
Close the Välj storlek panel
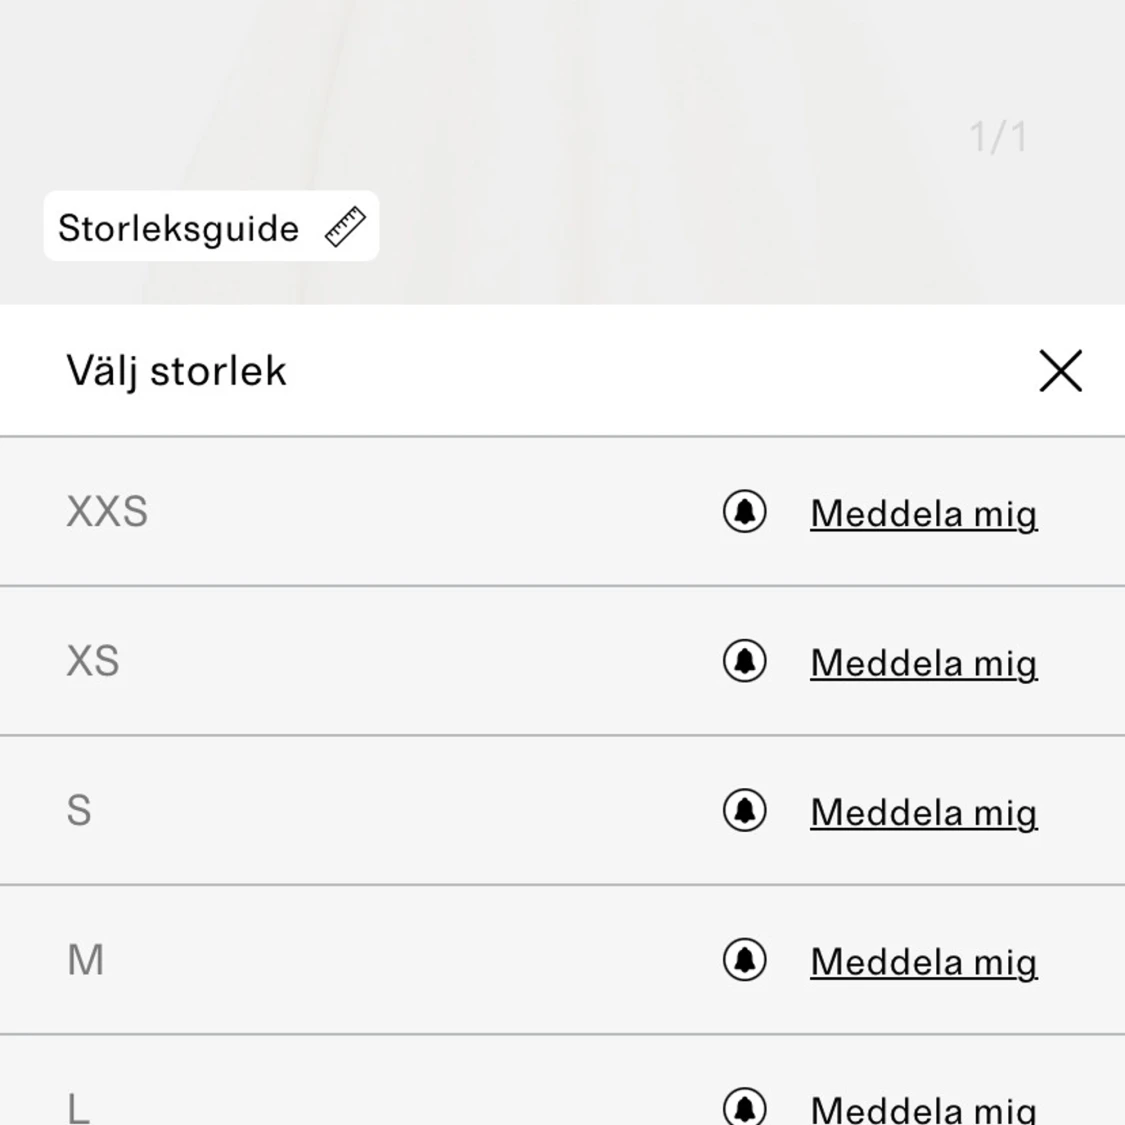click(x=1060, y=371)
